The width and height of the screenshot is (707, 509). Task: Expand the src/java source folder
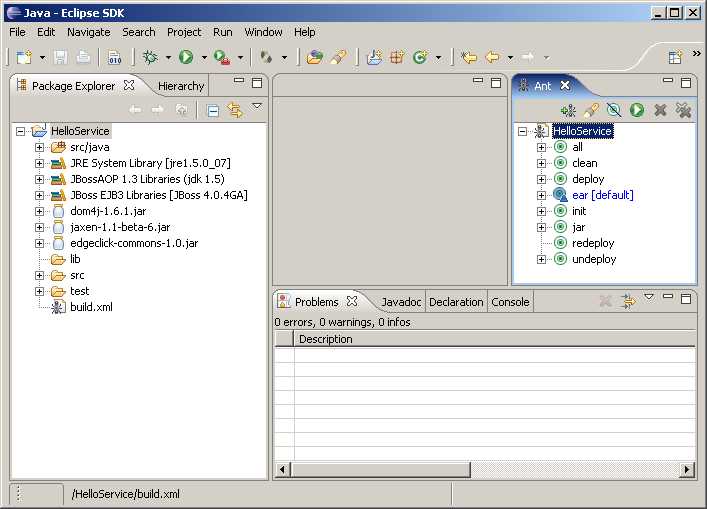point(39,147)
